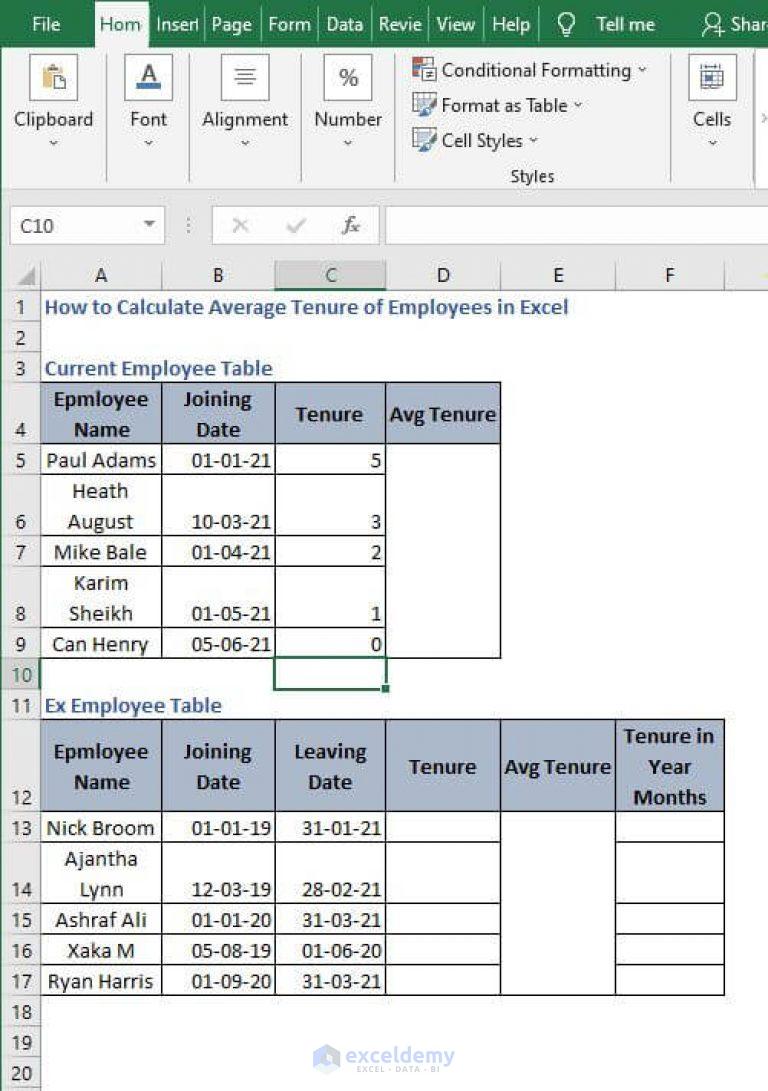Select row 5 header
This screenshot has width=768, height=1091.
(x=20, y=460)
